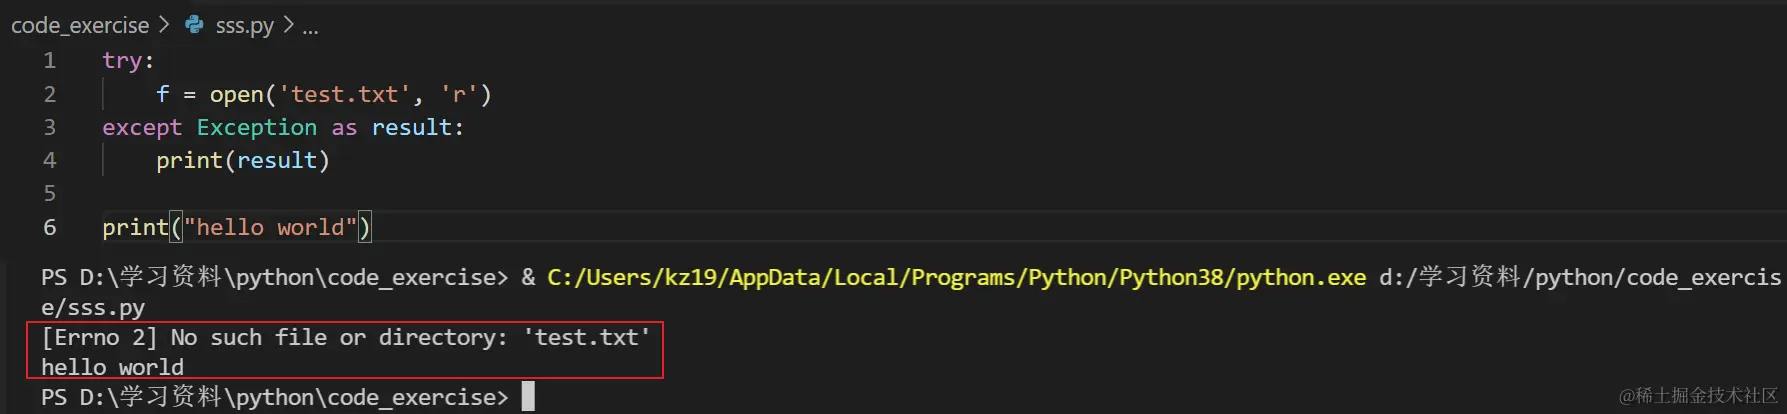
Task: Click the "hello world" string on line 6
Action: point(269,228)
